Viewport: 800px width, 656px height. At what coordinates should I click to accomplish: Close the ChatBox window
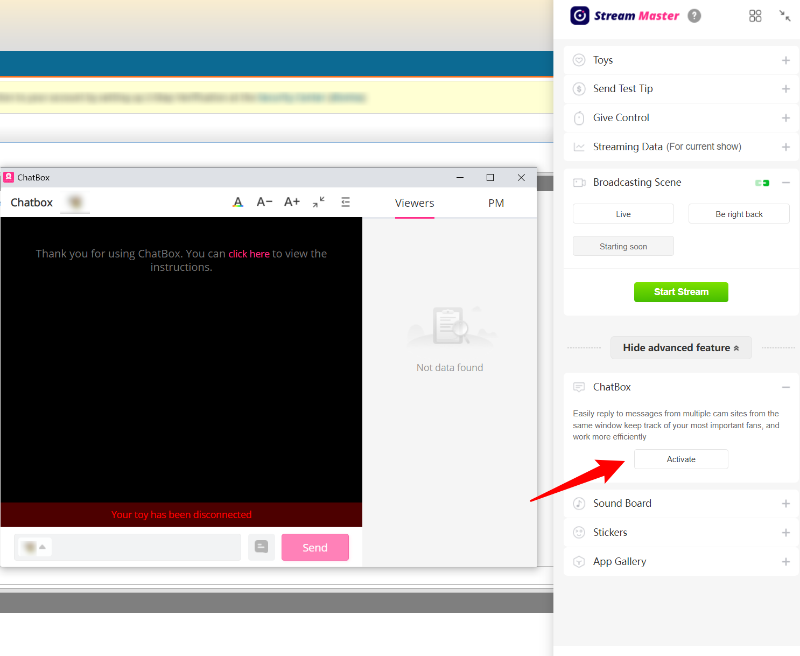521,178
